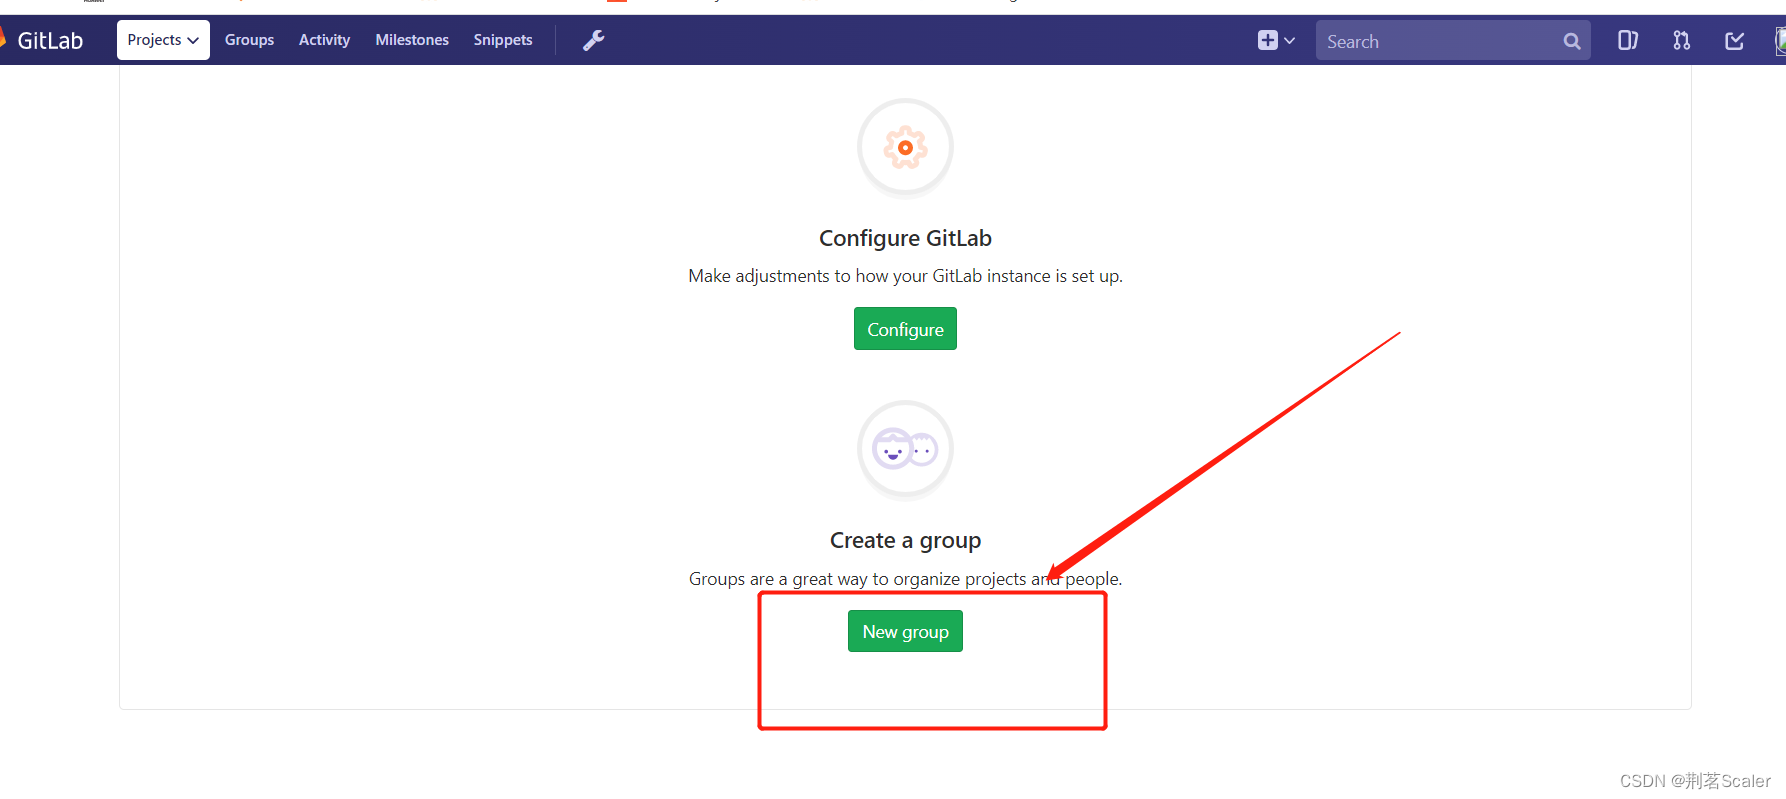Click the New group button
The image size is (1786, 799).
pyautogui.click(x=905, y=631)
